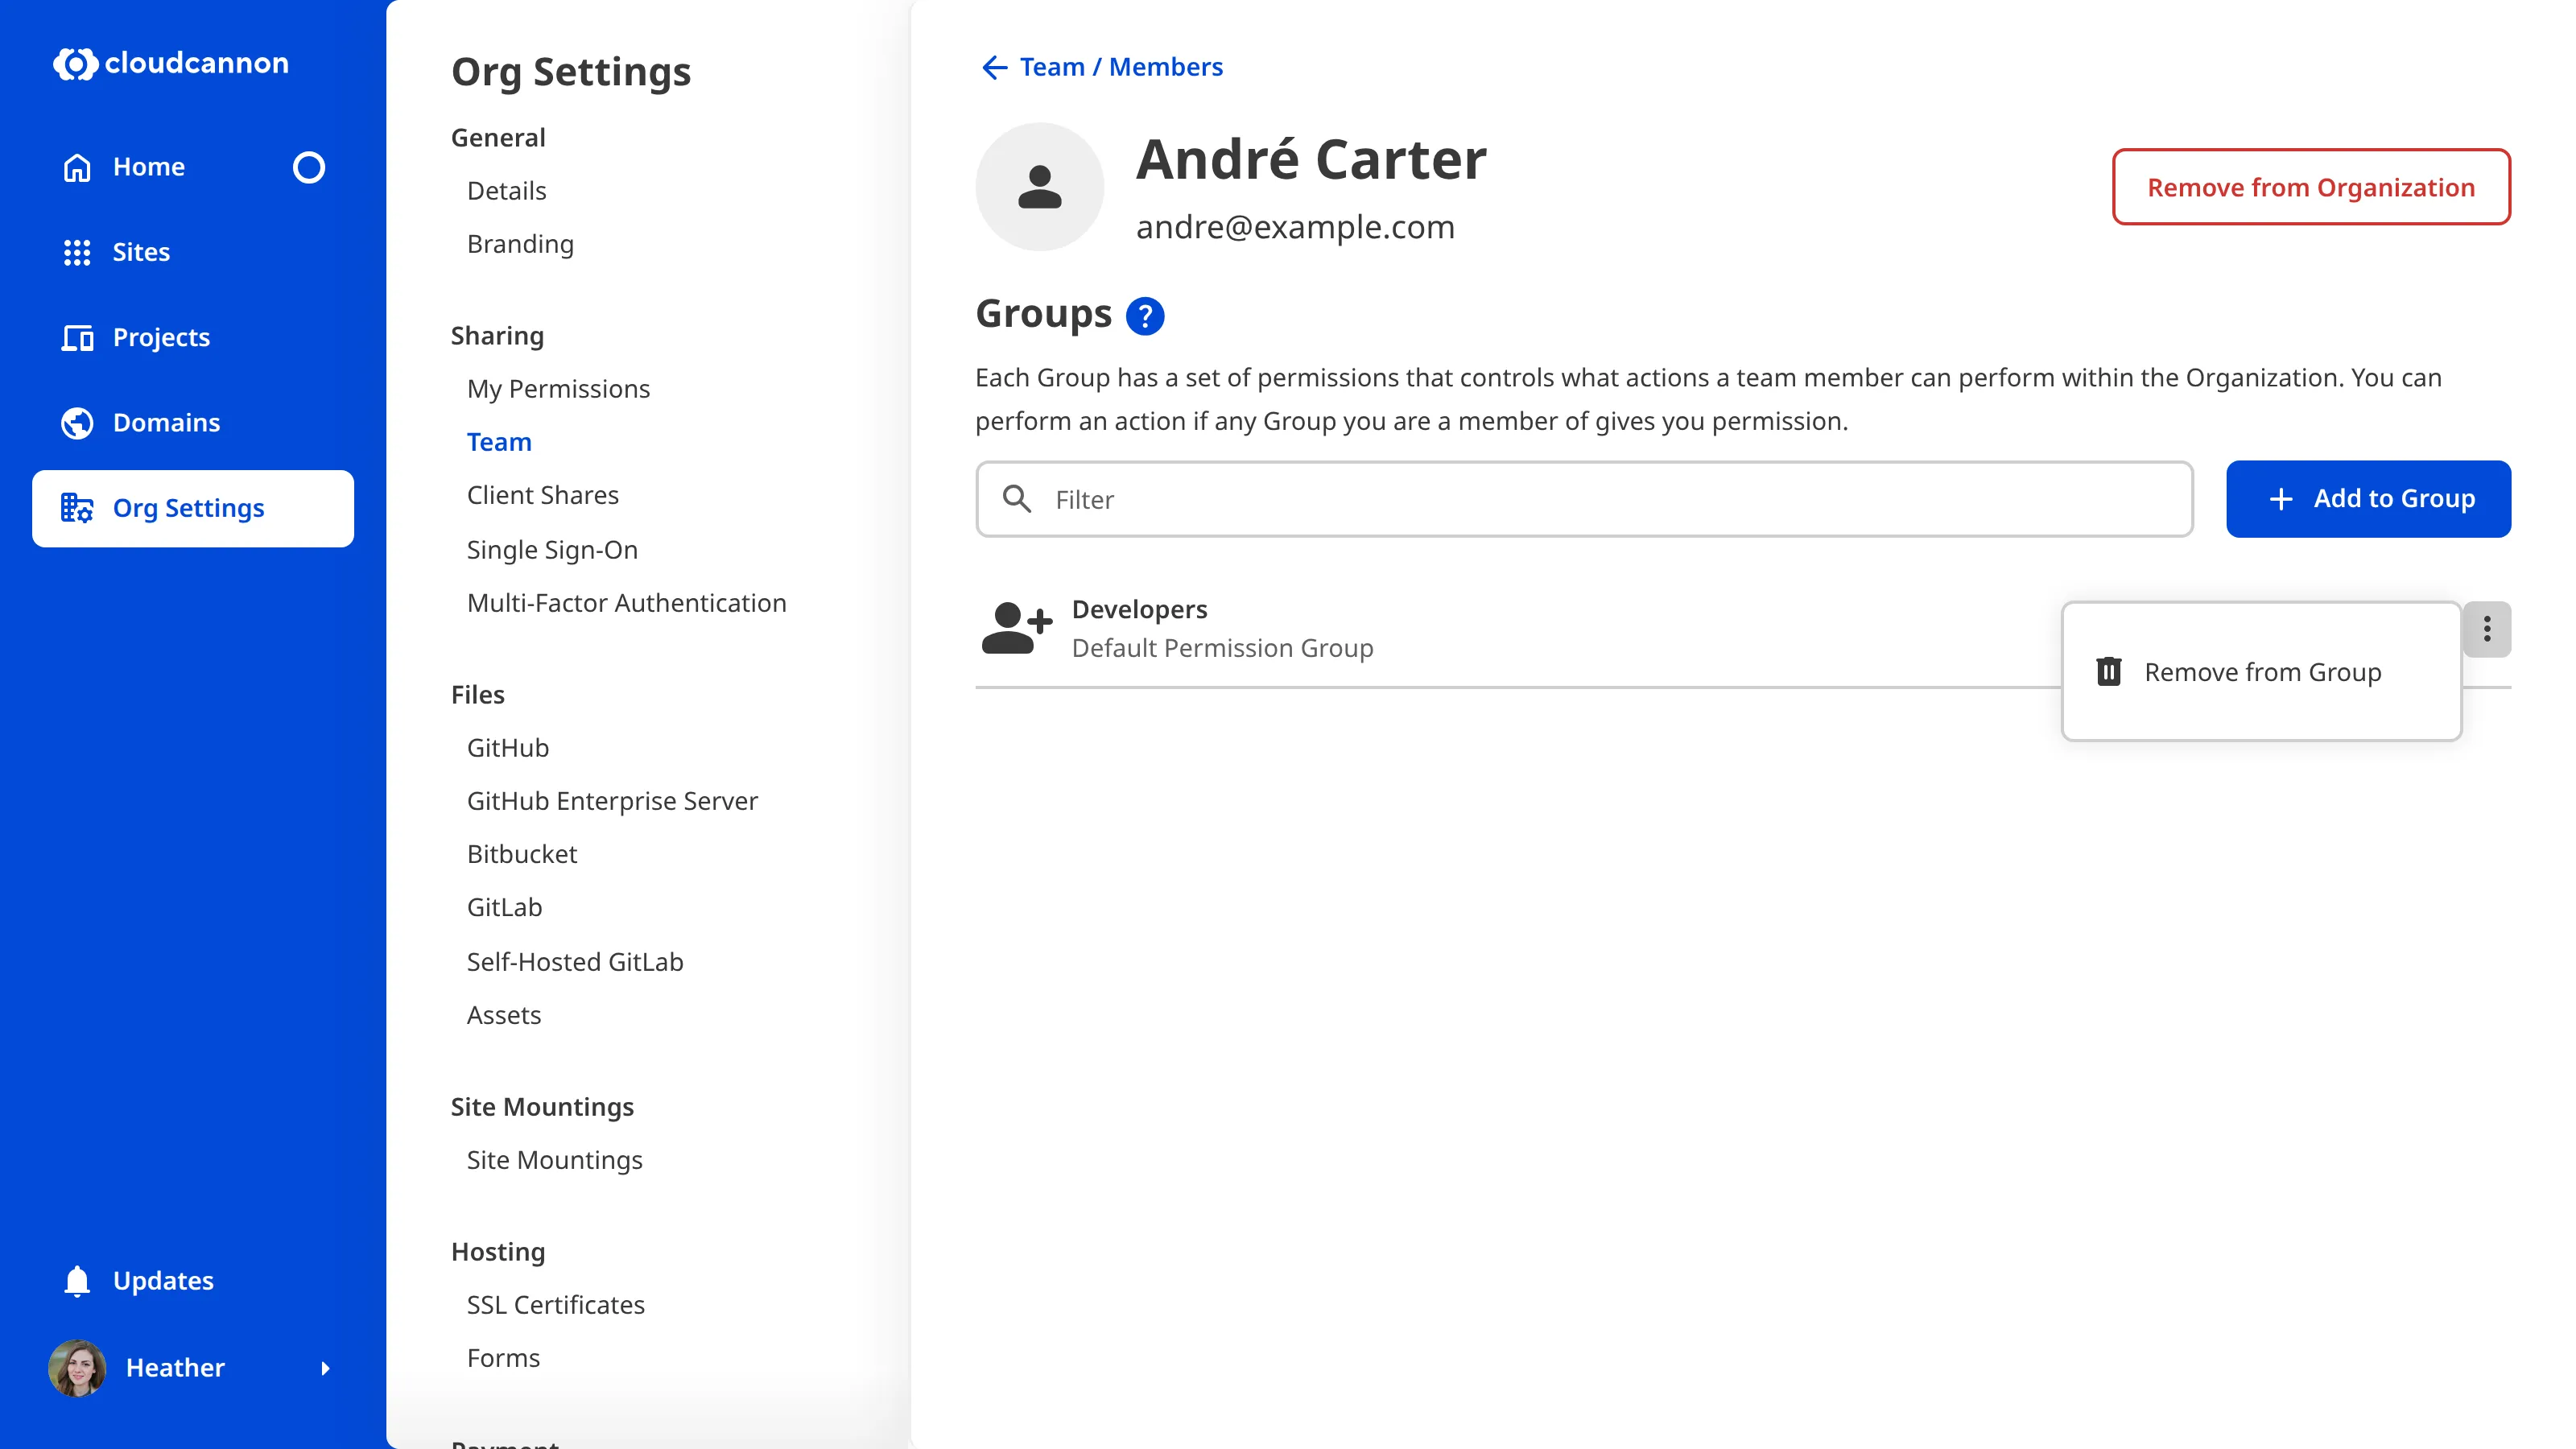Click the trash icon next to Remove from Group
The image size is (2576, 1449).
click(x=2110, y=671)
